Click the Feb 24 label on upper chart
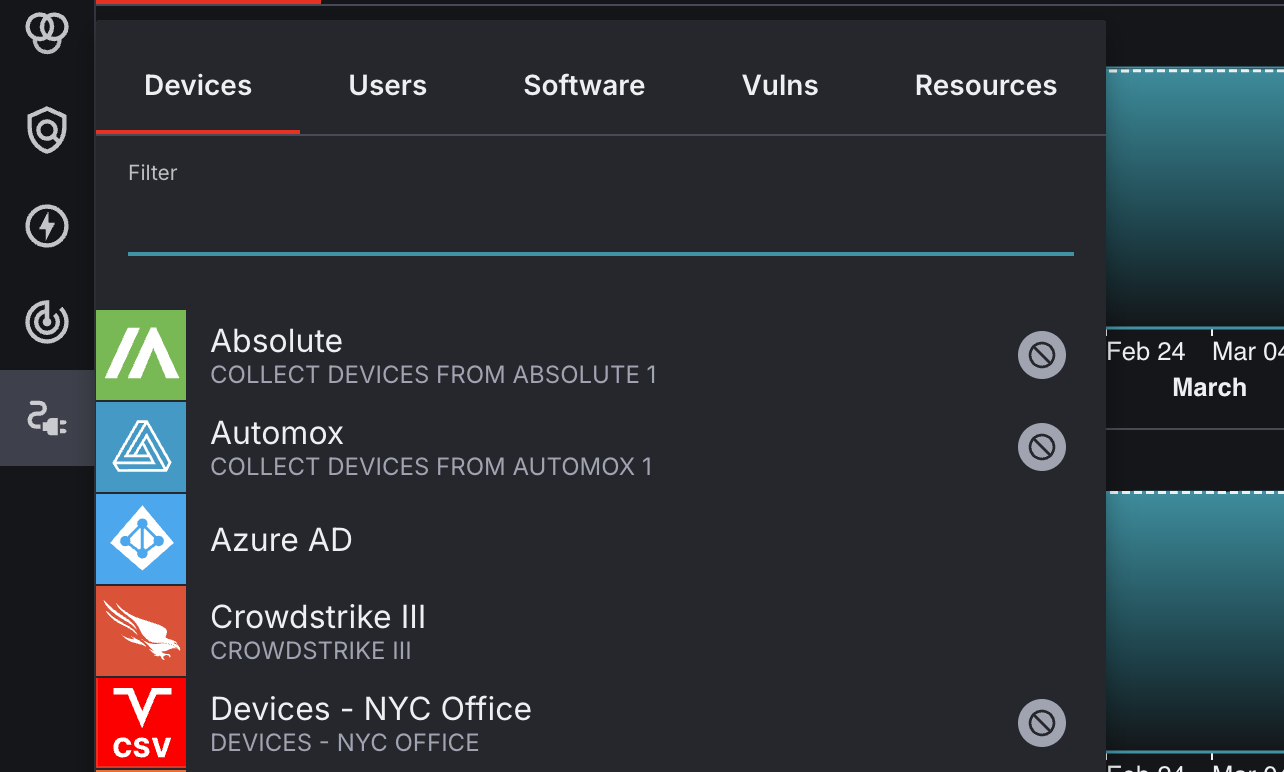This screenshot has width=1284, height=772. (x=1146, y=352)
